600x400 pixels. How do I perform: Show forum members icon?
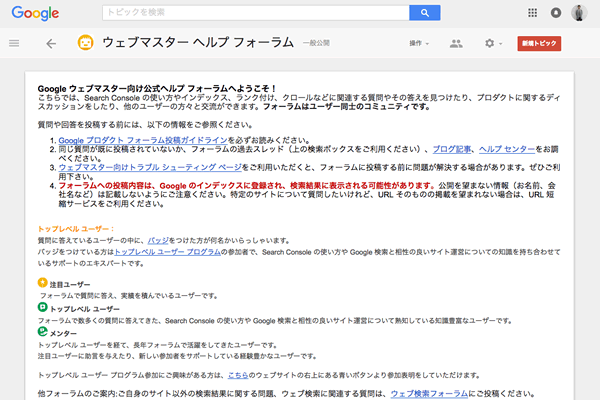(456, 44)
